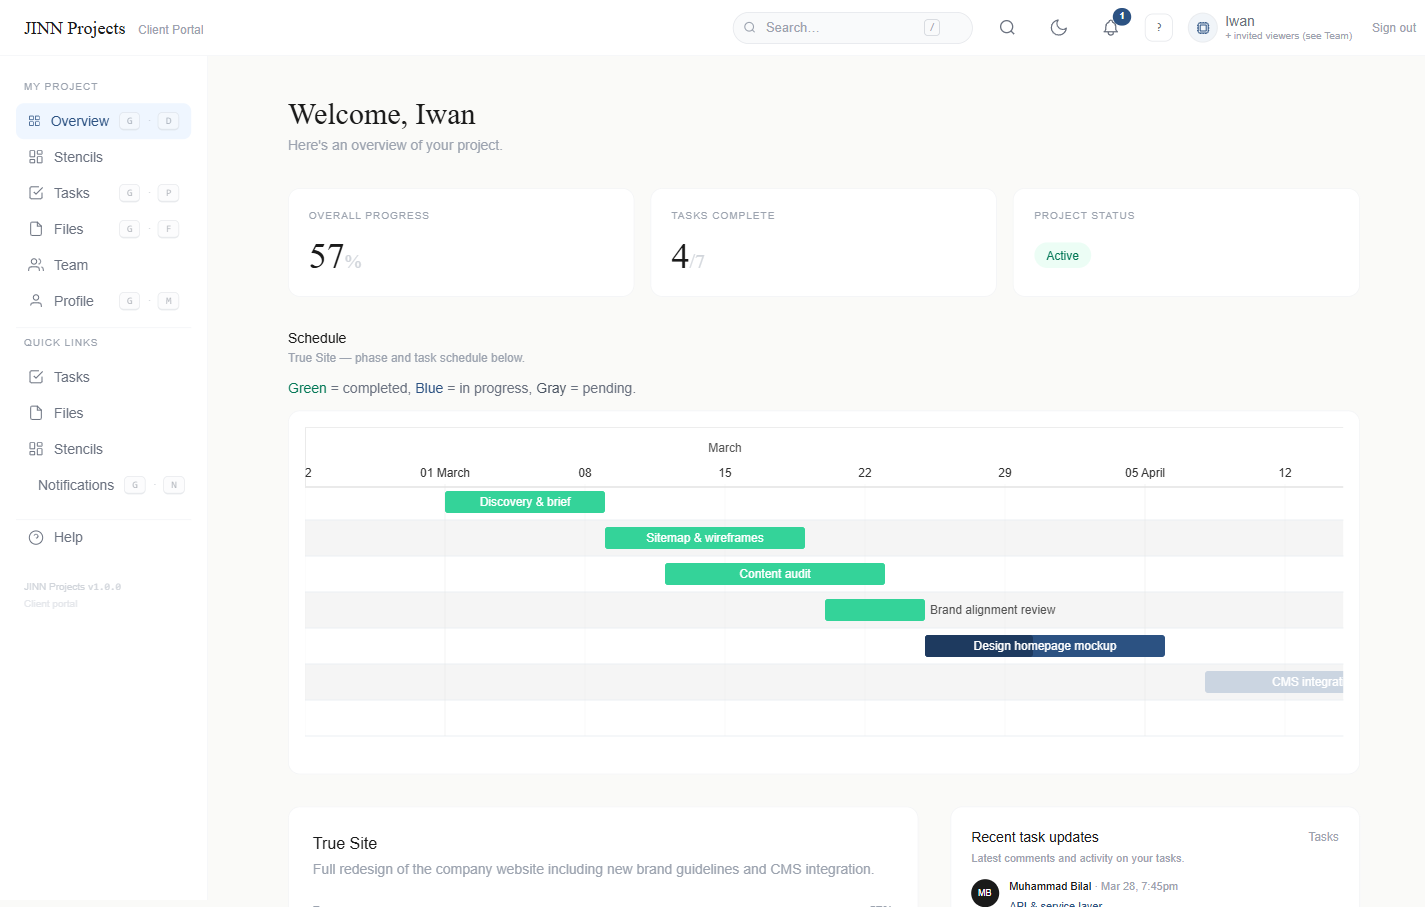Click the Active project status badge
This screenshot has height=907, width=1425.
[1062, 256]
